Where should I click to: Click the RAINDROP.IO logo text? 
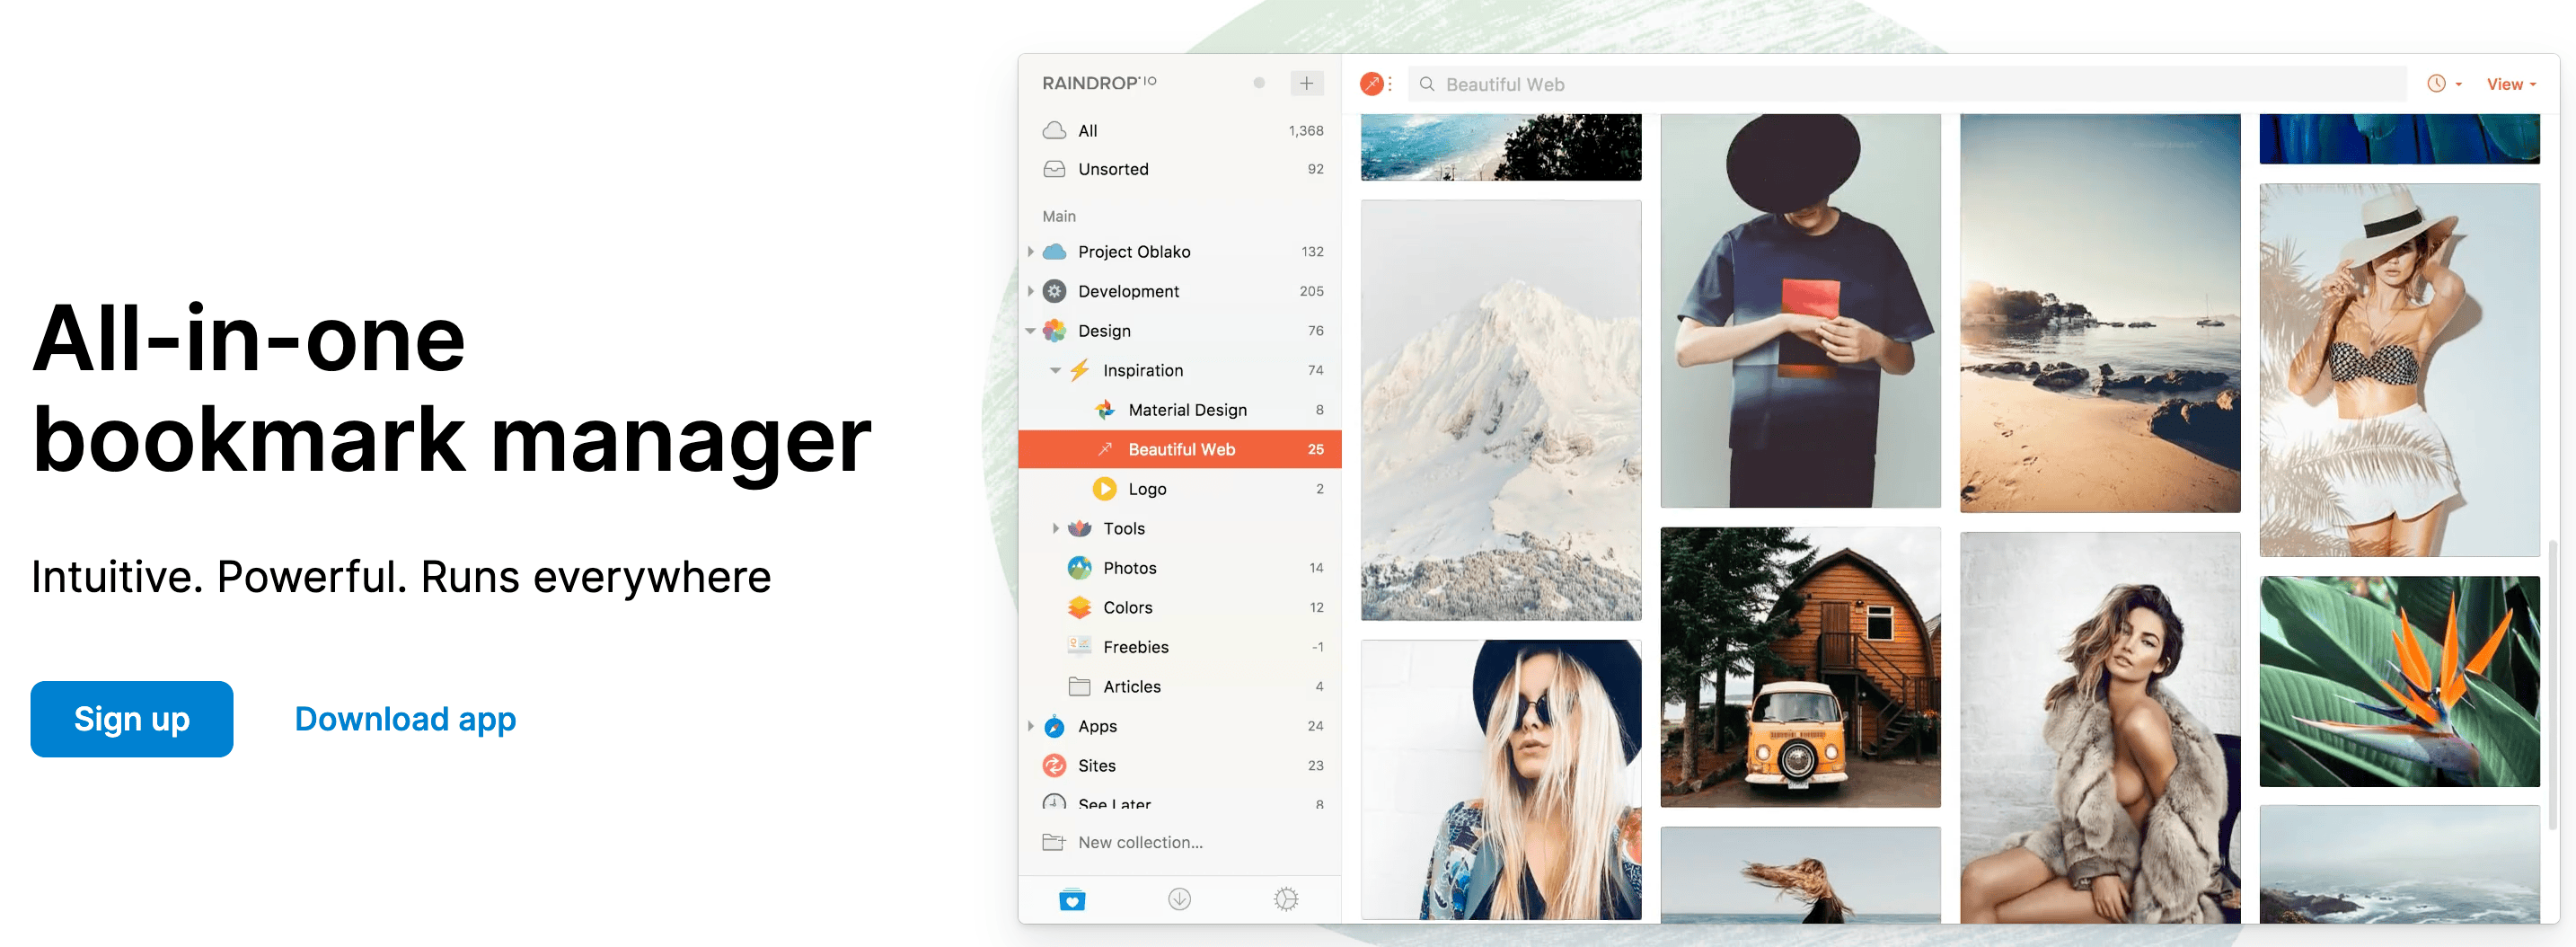[x=1099, y=83]
